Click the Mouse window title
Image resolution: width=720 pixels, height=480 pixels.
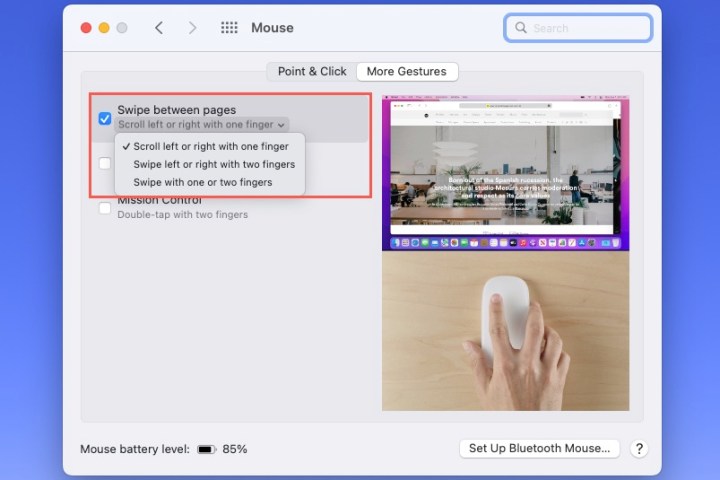pyautogui.click(x=272, y=28)
